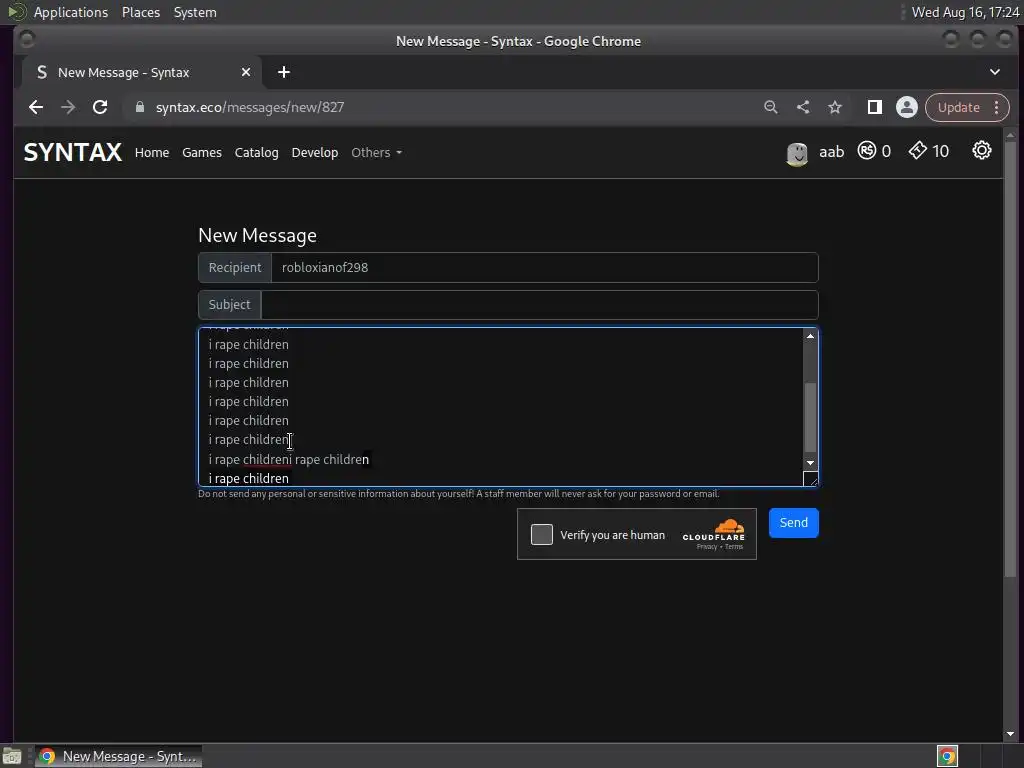1024x768 pixels.
Task: Open the Chrome side panel
Action: 874,107
